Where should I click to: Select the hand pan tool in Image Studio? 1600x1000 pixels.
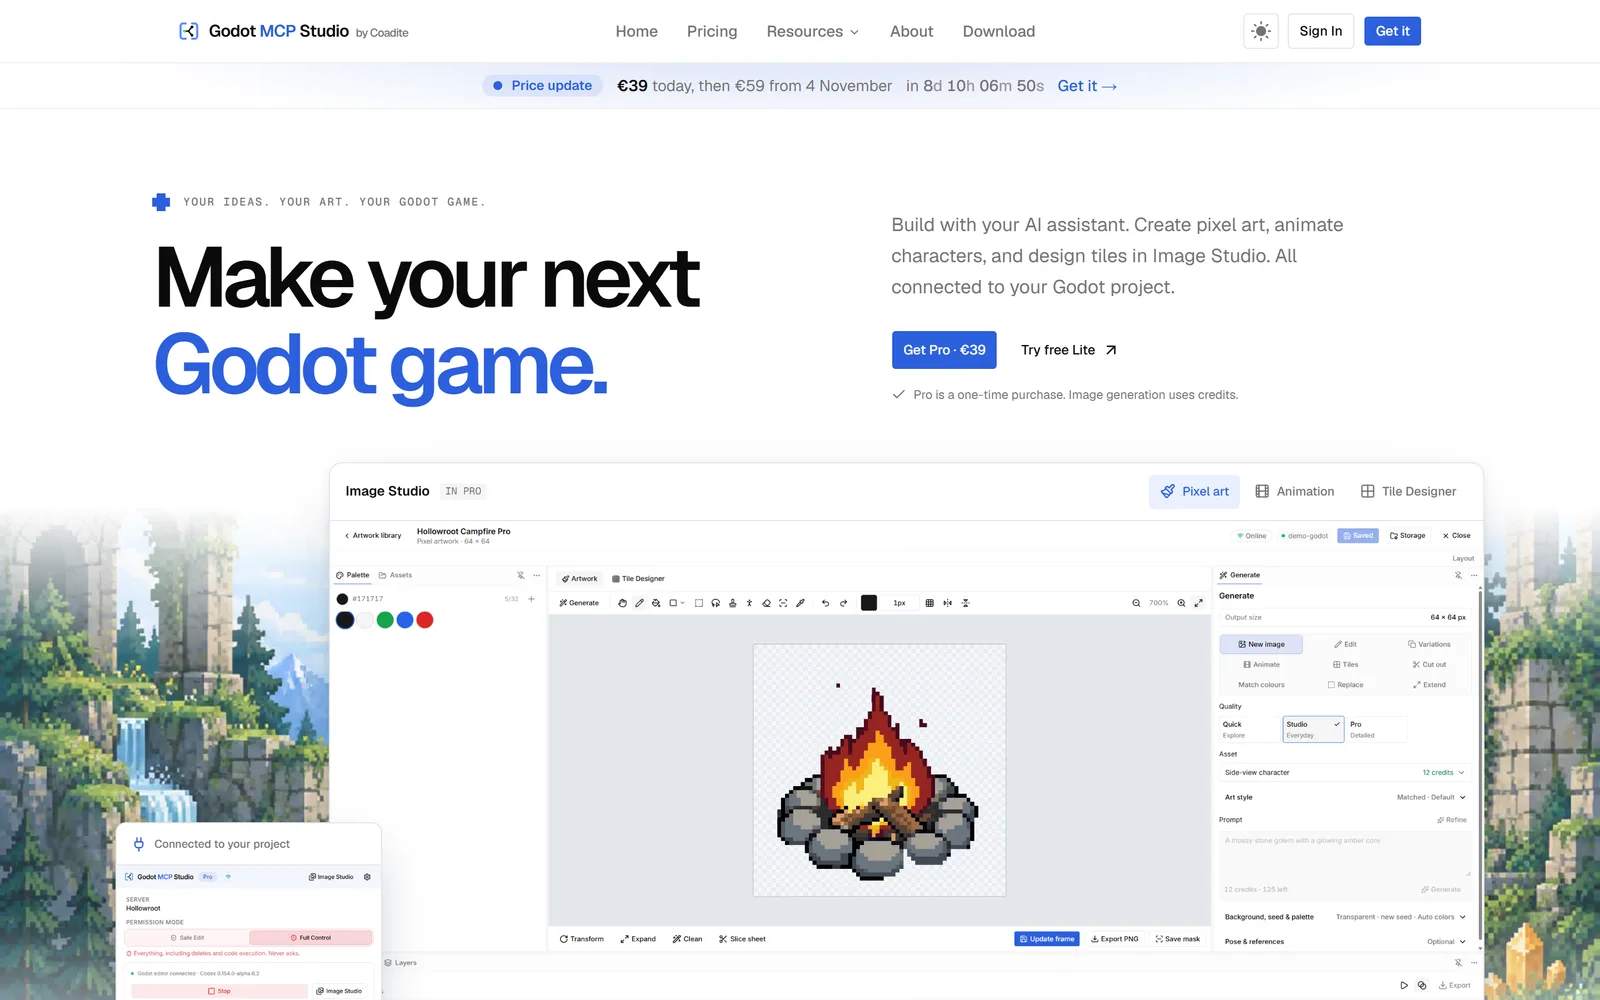[622, 603]
